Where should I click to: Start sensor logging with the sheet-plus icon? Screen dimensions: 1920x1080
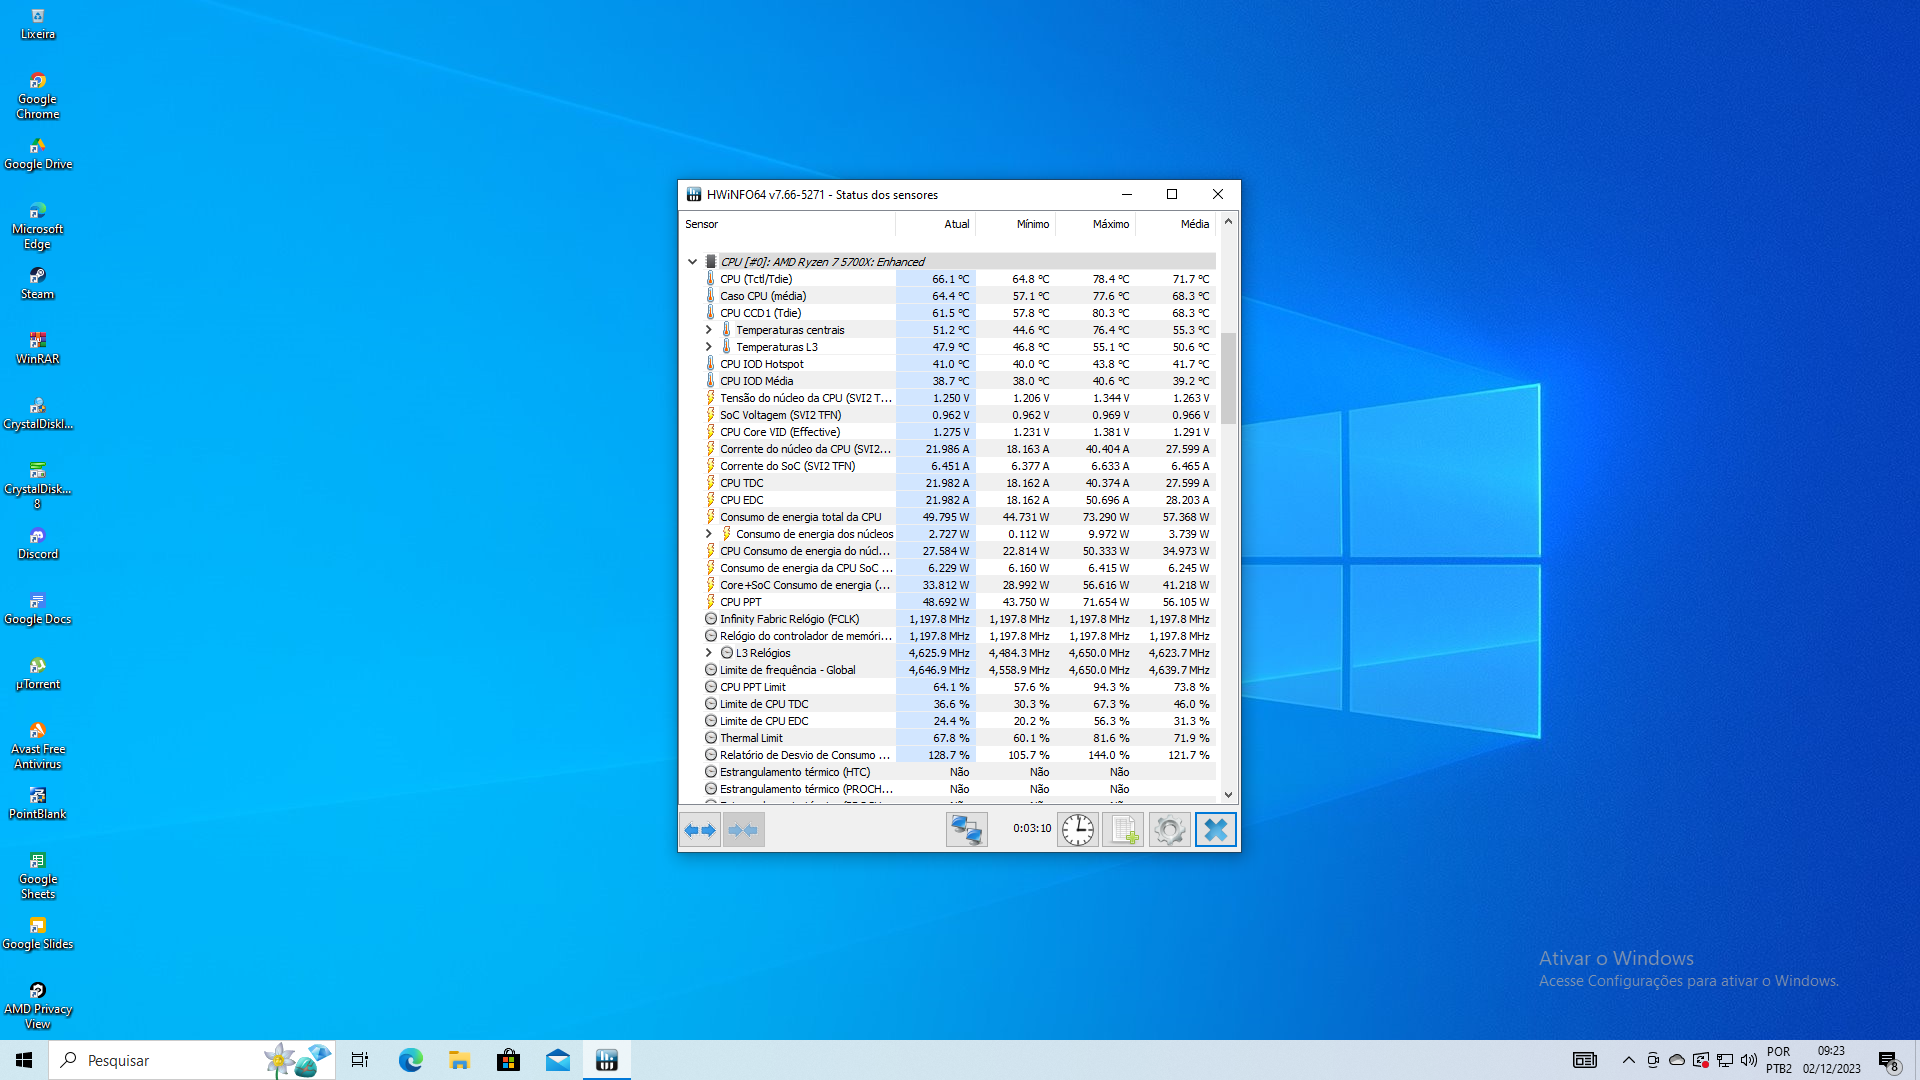coord(1123,830)
